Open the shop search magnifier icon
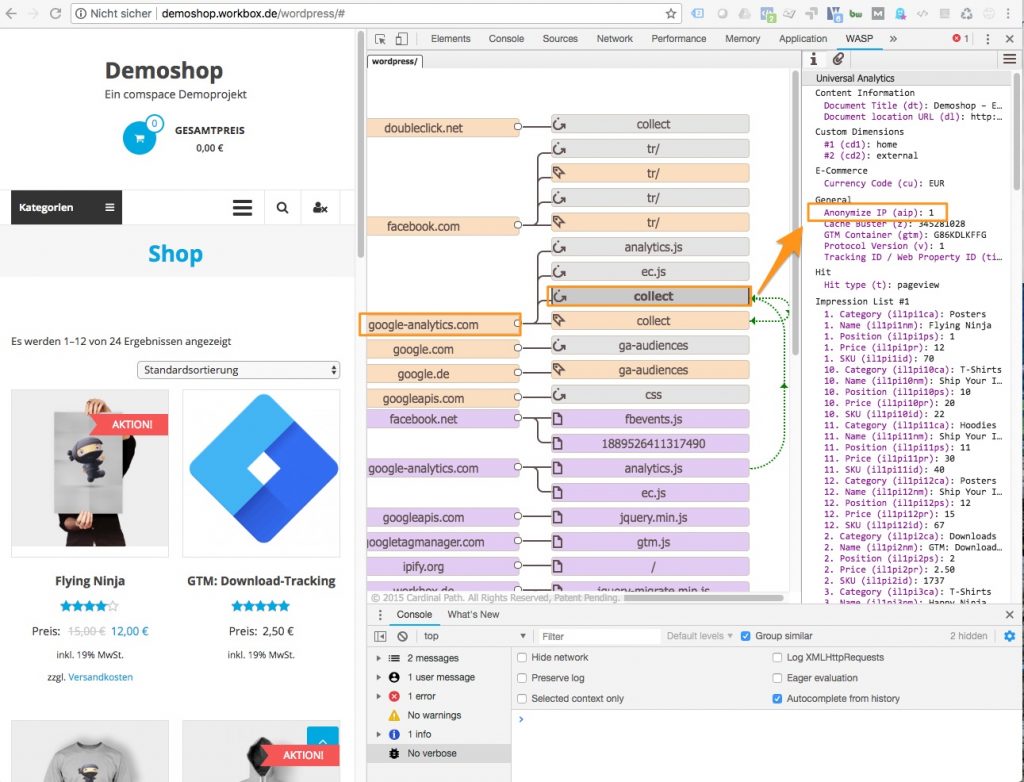 pos(283,207)
